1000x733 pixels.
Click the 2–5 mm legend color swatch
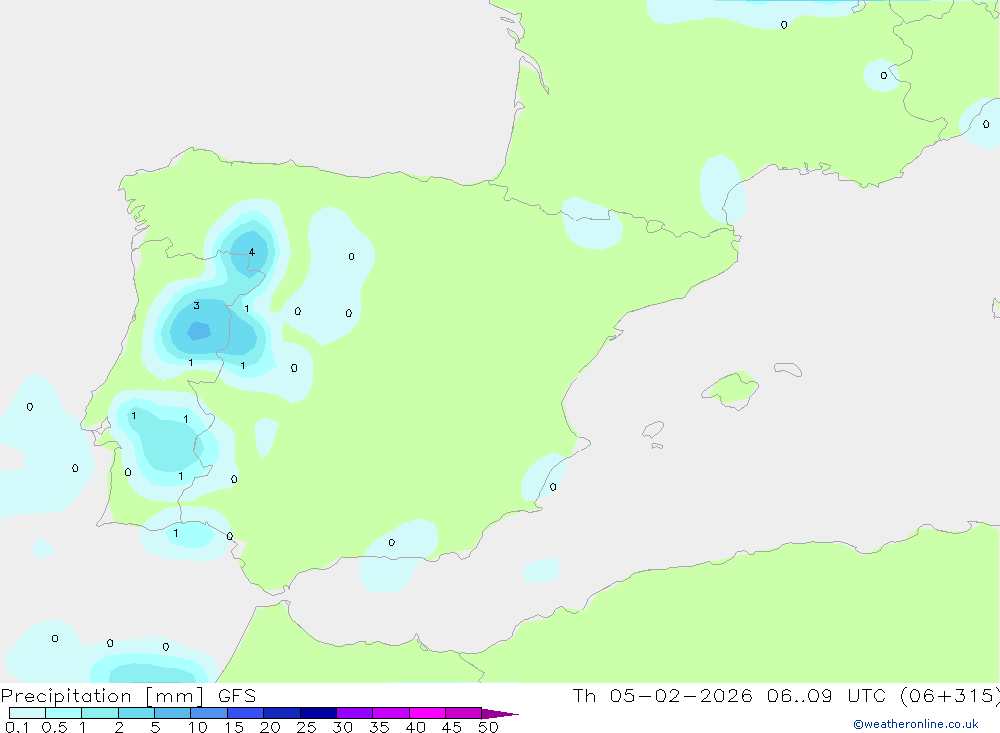(x=136, y=713)
